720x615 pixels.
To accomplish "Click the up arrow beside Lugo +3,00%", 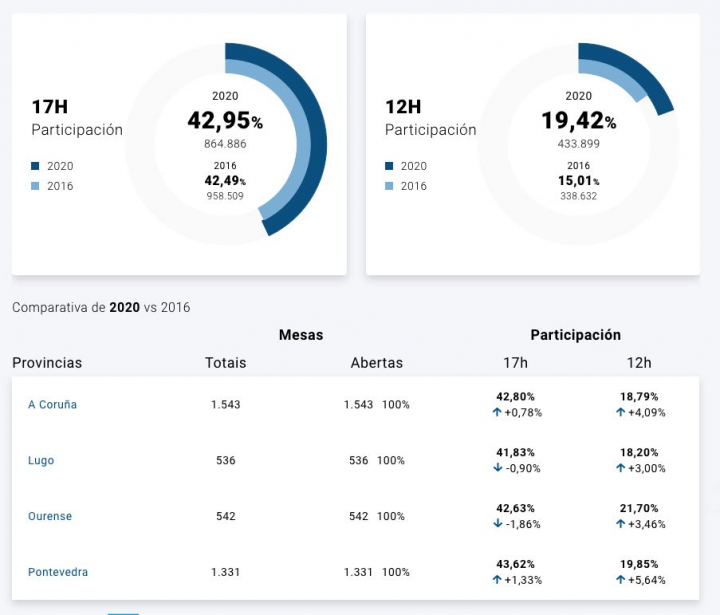I will point(620,468).
